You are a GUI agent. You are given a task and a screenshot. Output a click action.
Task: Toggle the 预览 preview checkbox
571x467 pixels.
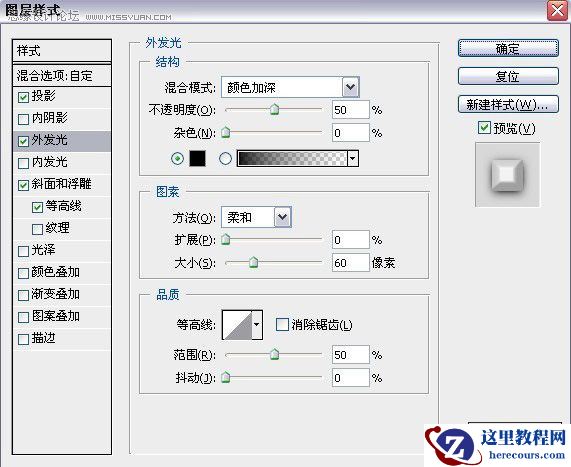(x=484, y=128)
